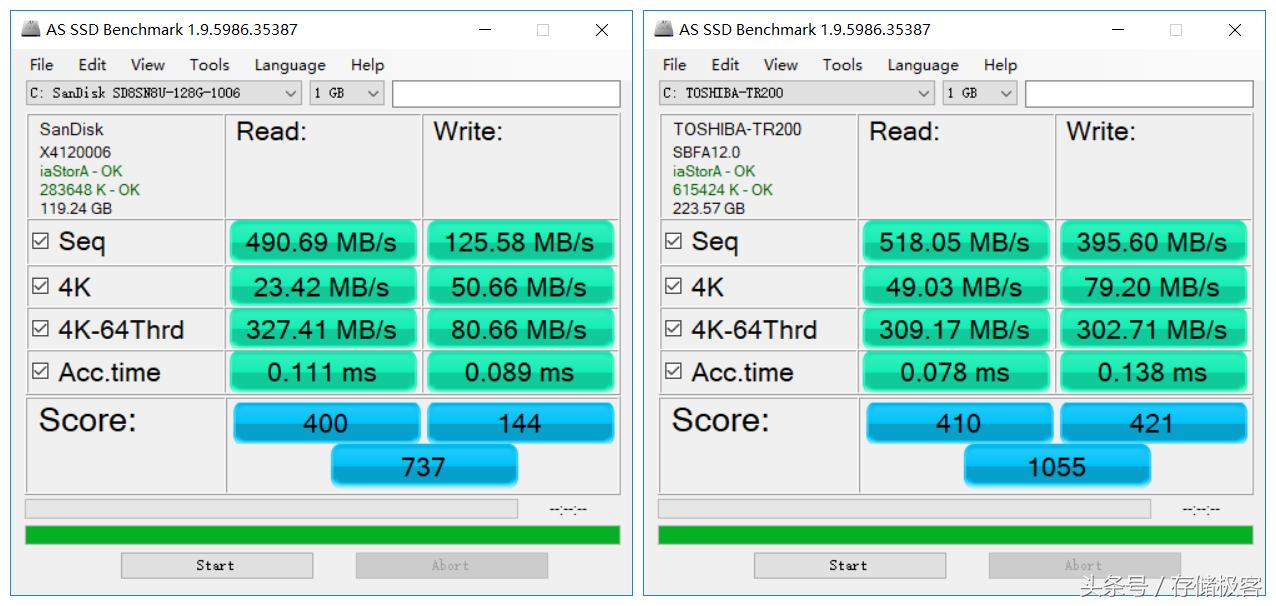Toggle the 4K checkbox in TOSHIBA window
The width and height of the screenshot is (1276, 606).
[x=674, y=286]
